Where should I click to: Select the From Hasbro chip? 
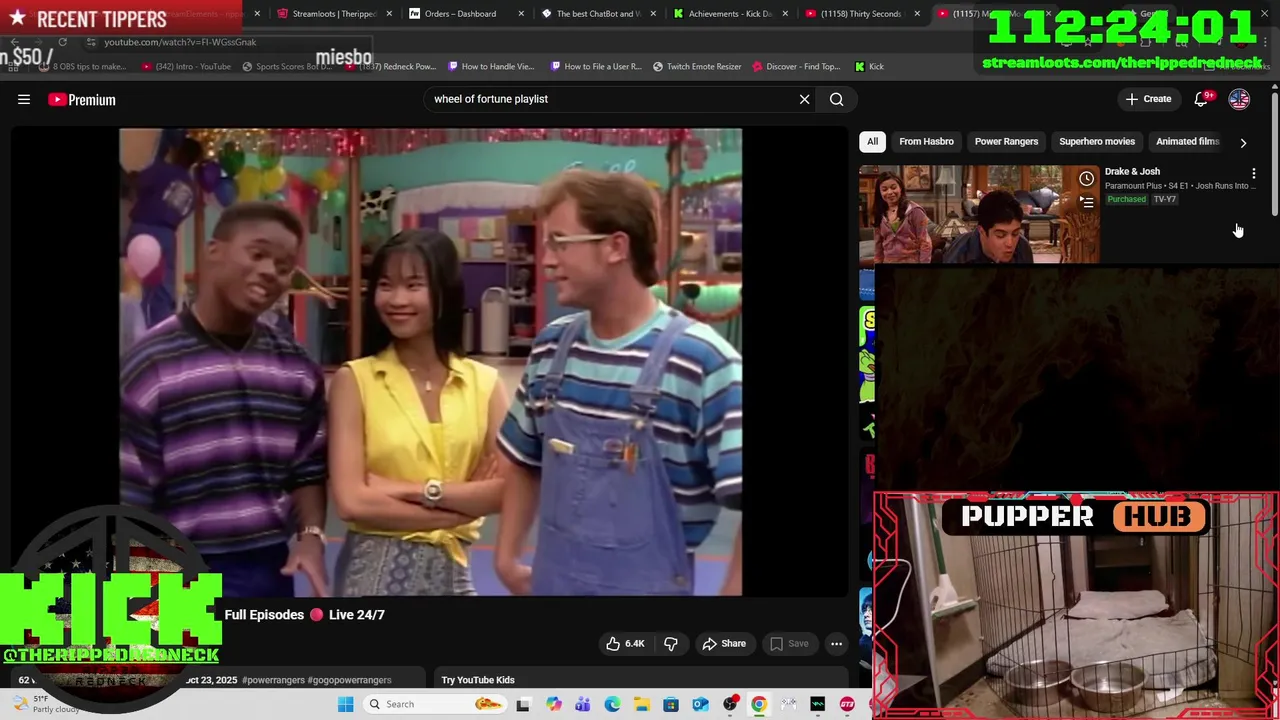click(926, 141)
